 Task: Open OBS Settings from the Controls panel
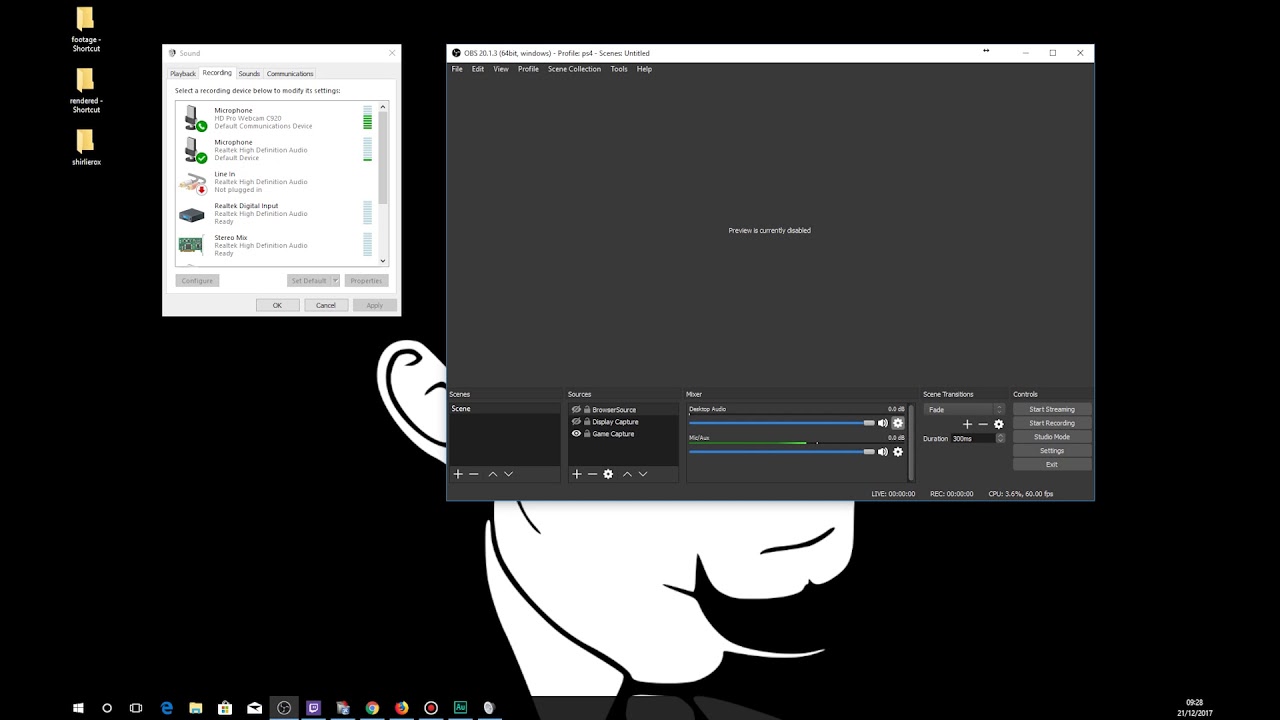tap(1052, 451)
